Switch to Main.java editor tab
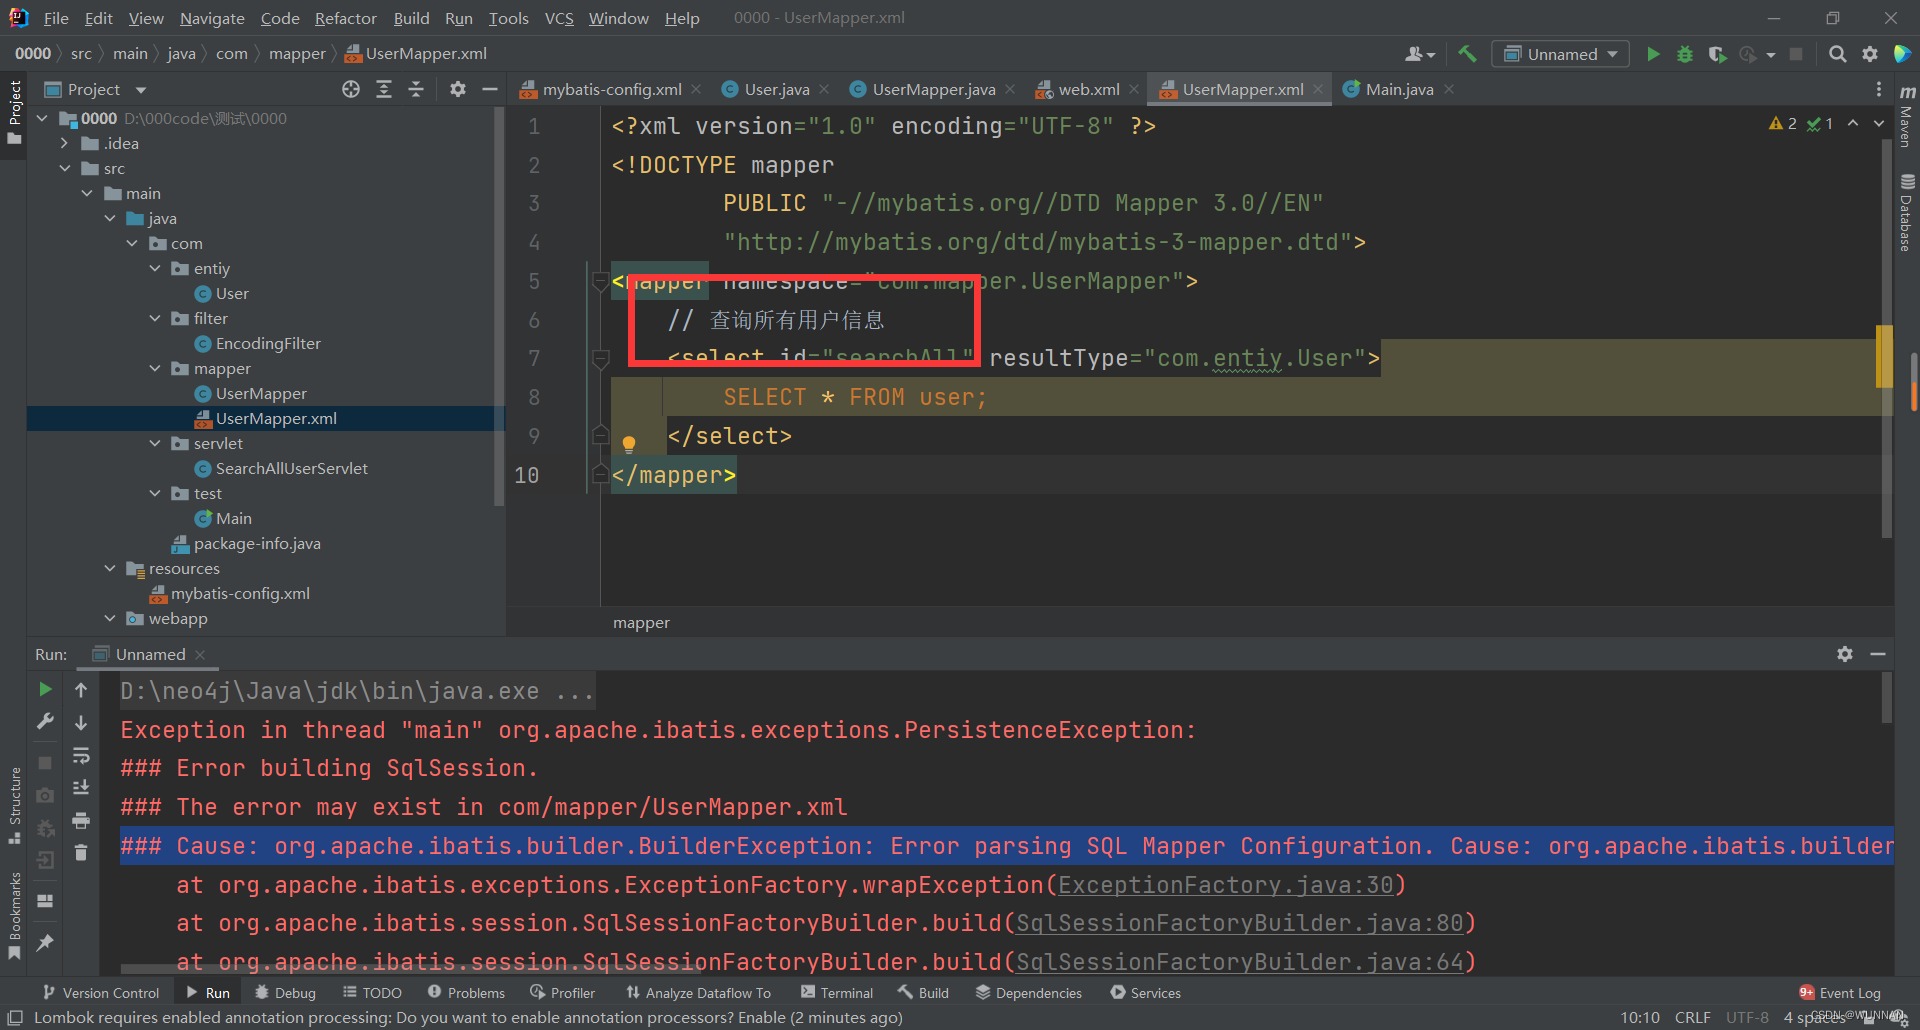Viewport: 1920px width, 1030px height. click(x=1399, y=89)
